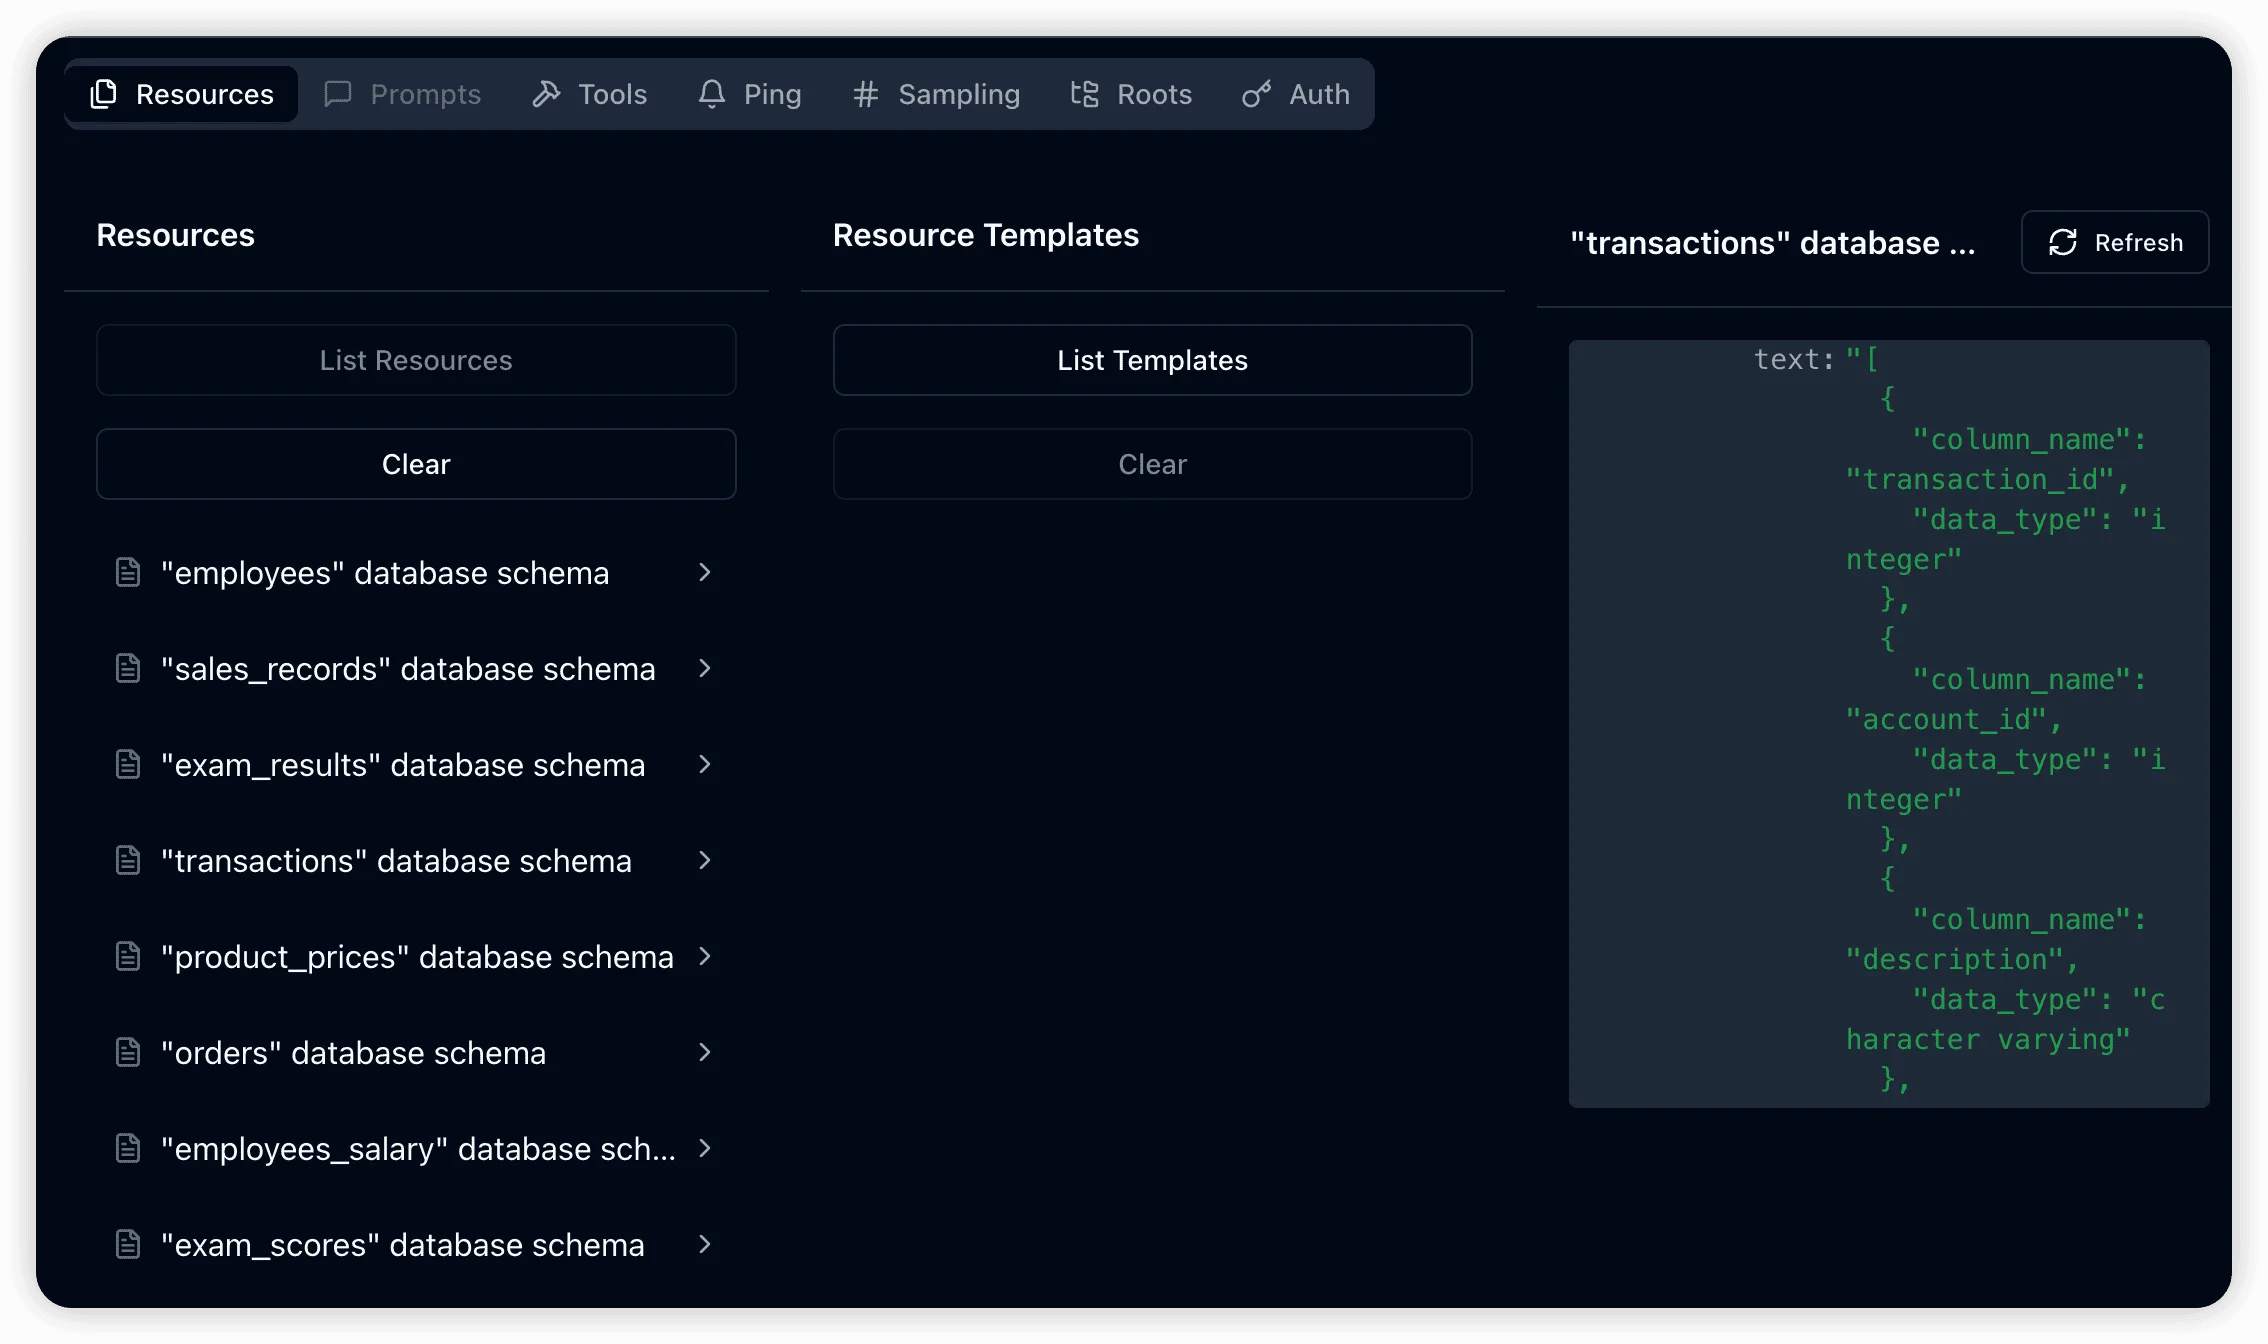Click inside the JSON text output panel
This screenshot has height=1344, width=2268.
tap(1888, 722)
